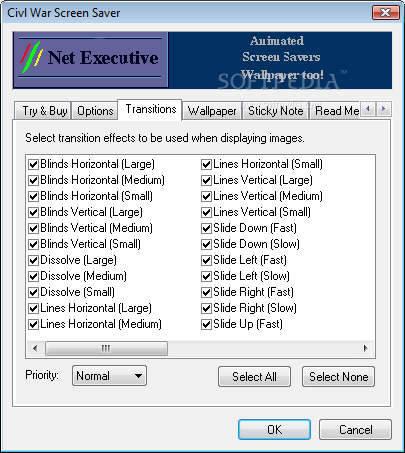Toggle Lines Vertical (Large) checkbox
405x453 pixels.
(x=206, y=180)
